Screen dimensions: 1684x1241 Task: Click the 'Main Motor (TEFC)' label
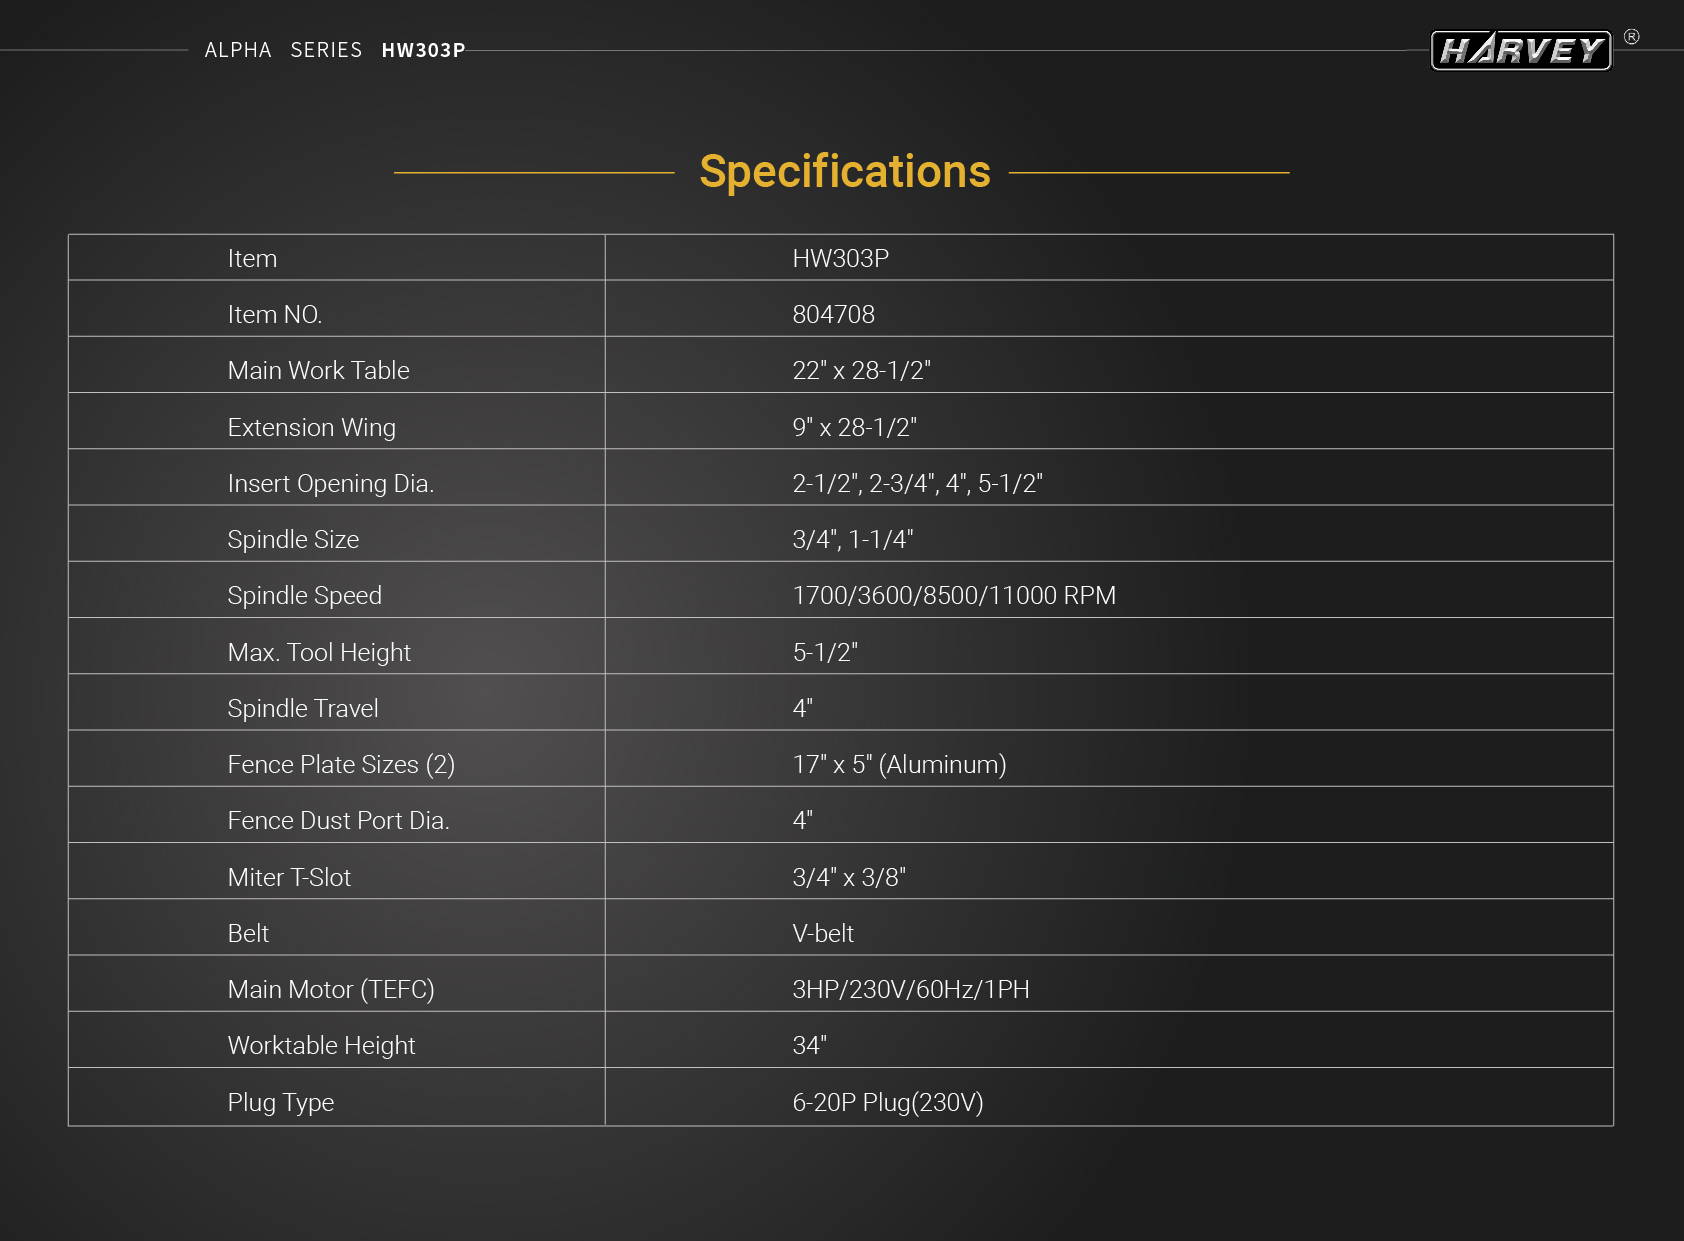pos(330,989)
